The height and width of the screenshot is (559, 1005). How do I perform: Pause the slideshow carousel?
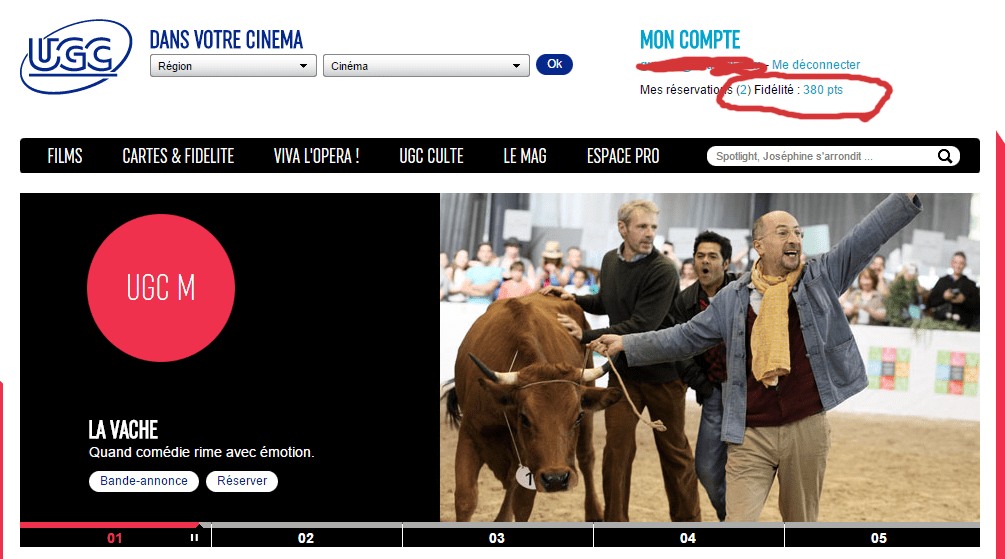(x=194, y=538)
